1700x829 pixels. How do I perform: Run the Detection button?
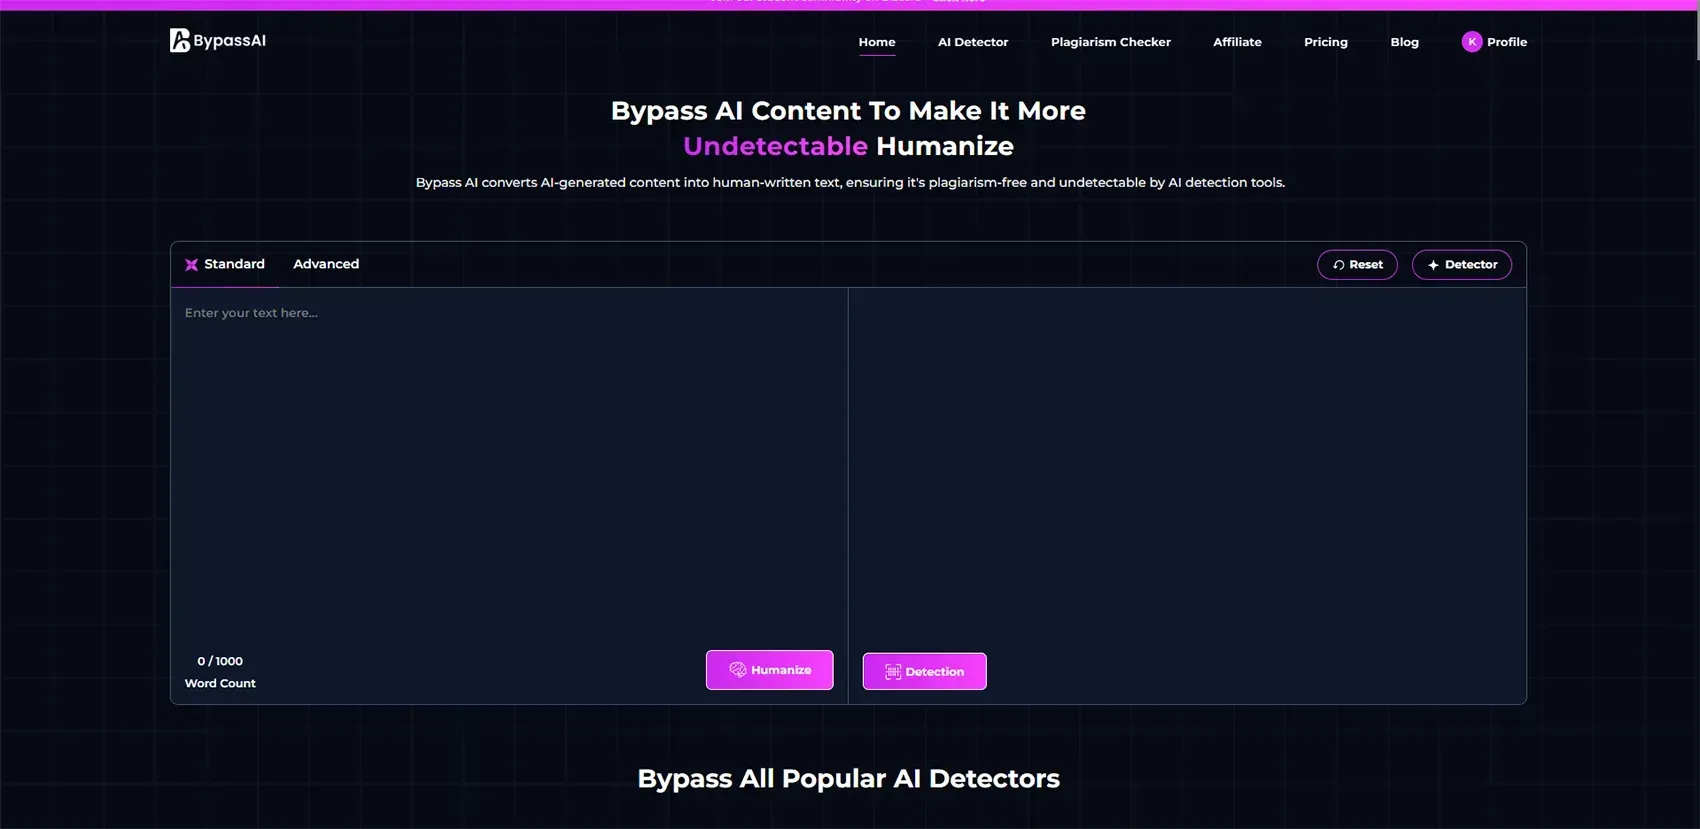tap(924, 671)
